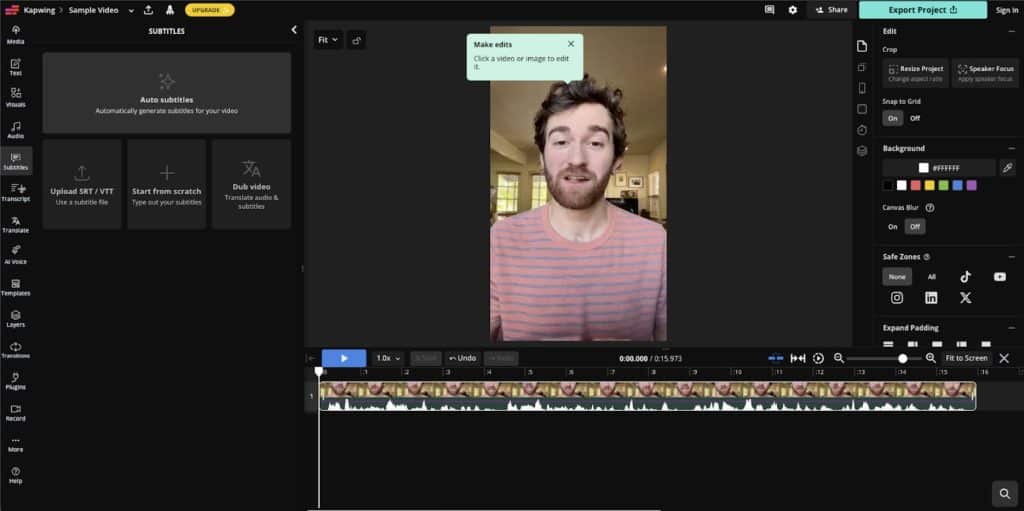The image size is (1024, 511).
Task: Select the YouTube safe zone icon
Action: [x=1000, y=276]
